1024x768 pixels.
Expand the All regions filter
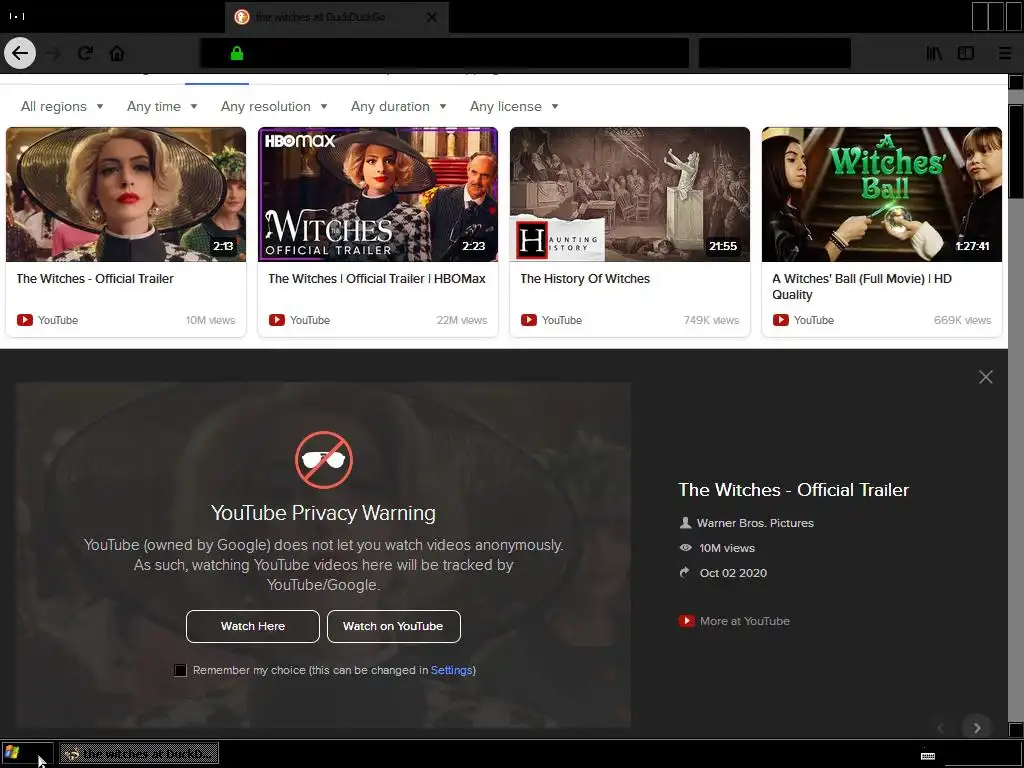62,106
